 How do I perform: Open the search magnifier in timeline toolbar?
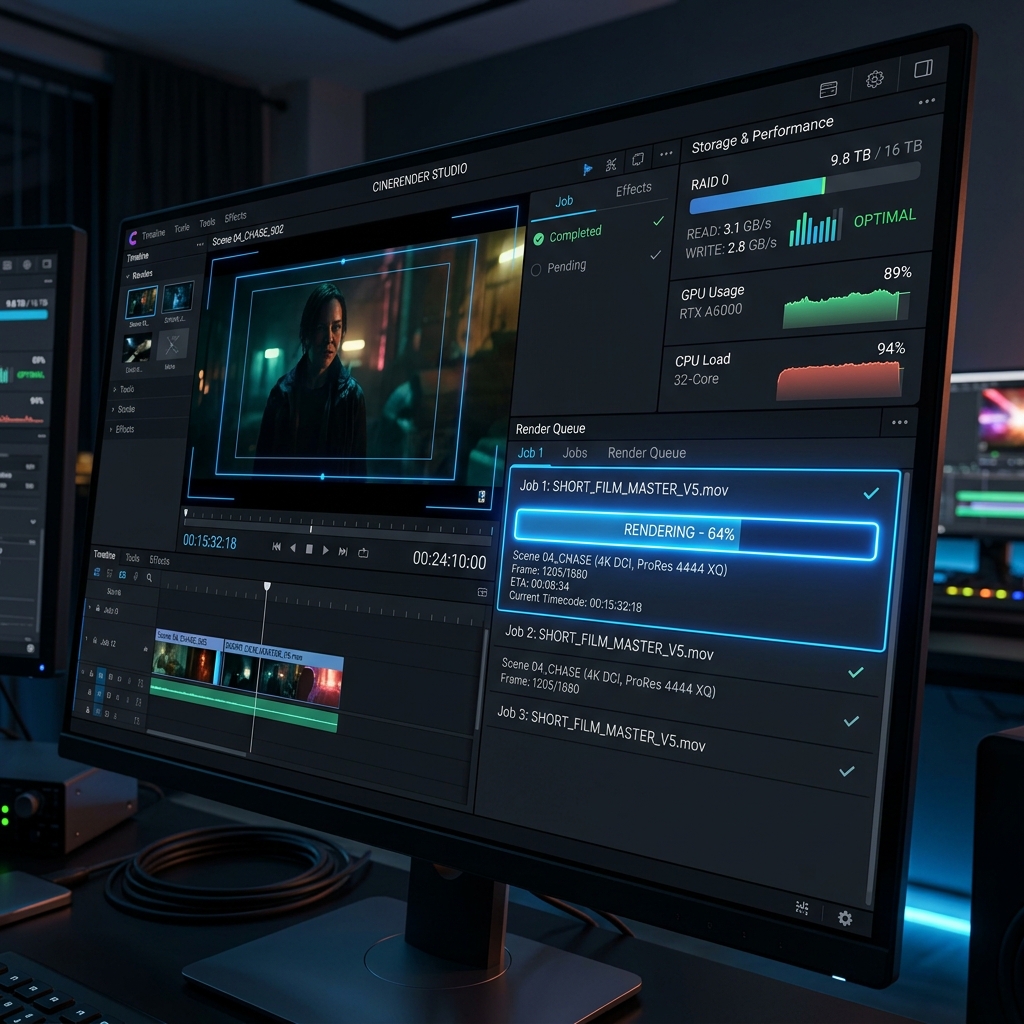coord(150,577)
